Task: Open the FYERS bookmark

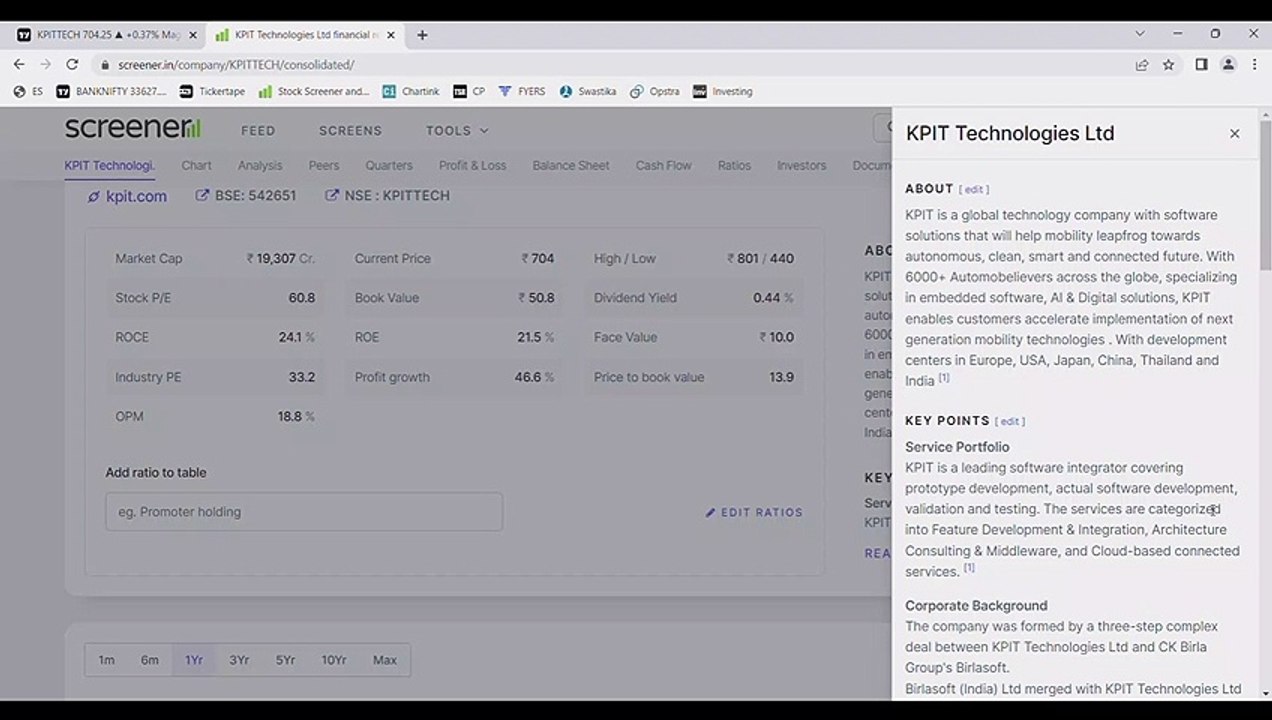Action: (522, 91)
